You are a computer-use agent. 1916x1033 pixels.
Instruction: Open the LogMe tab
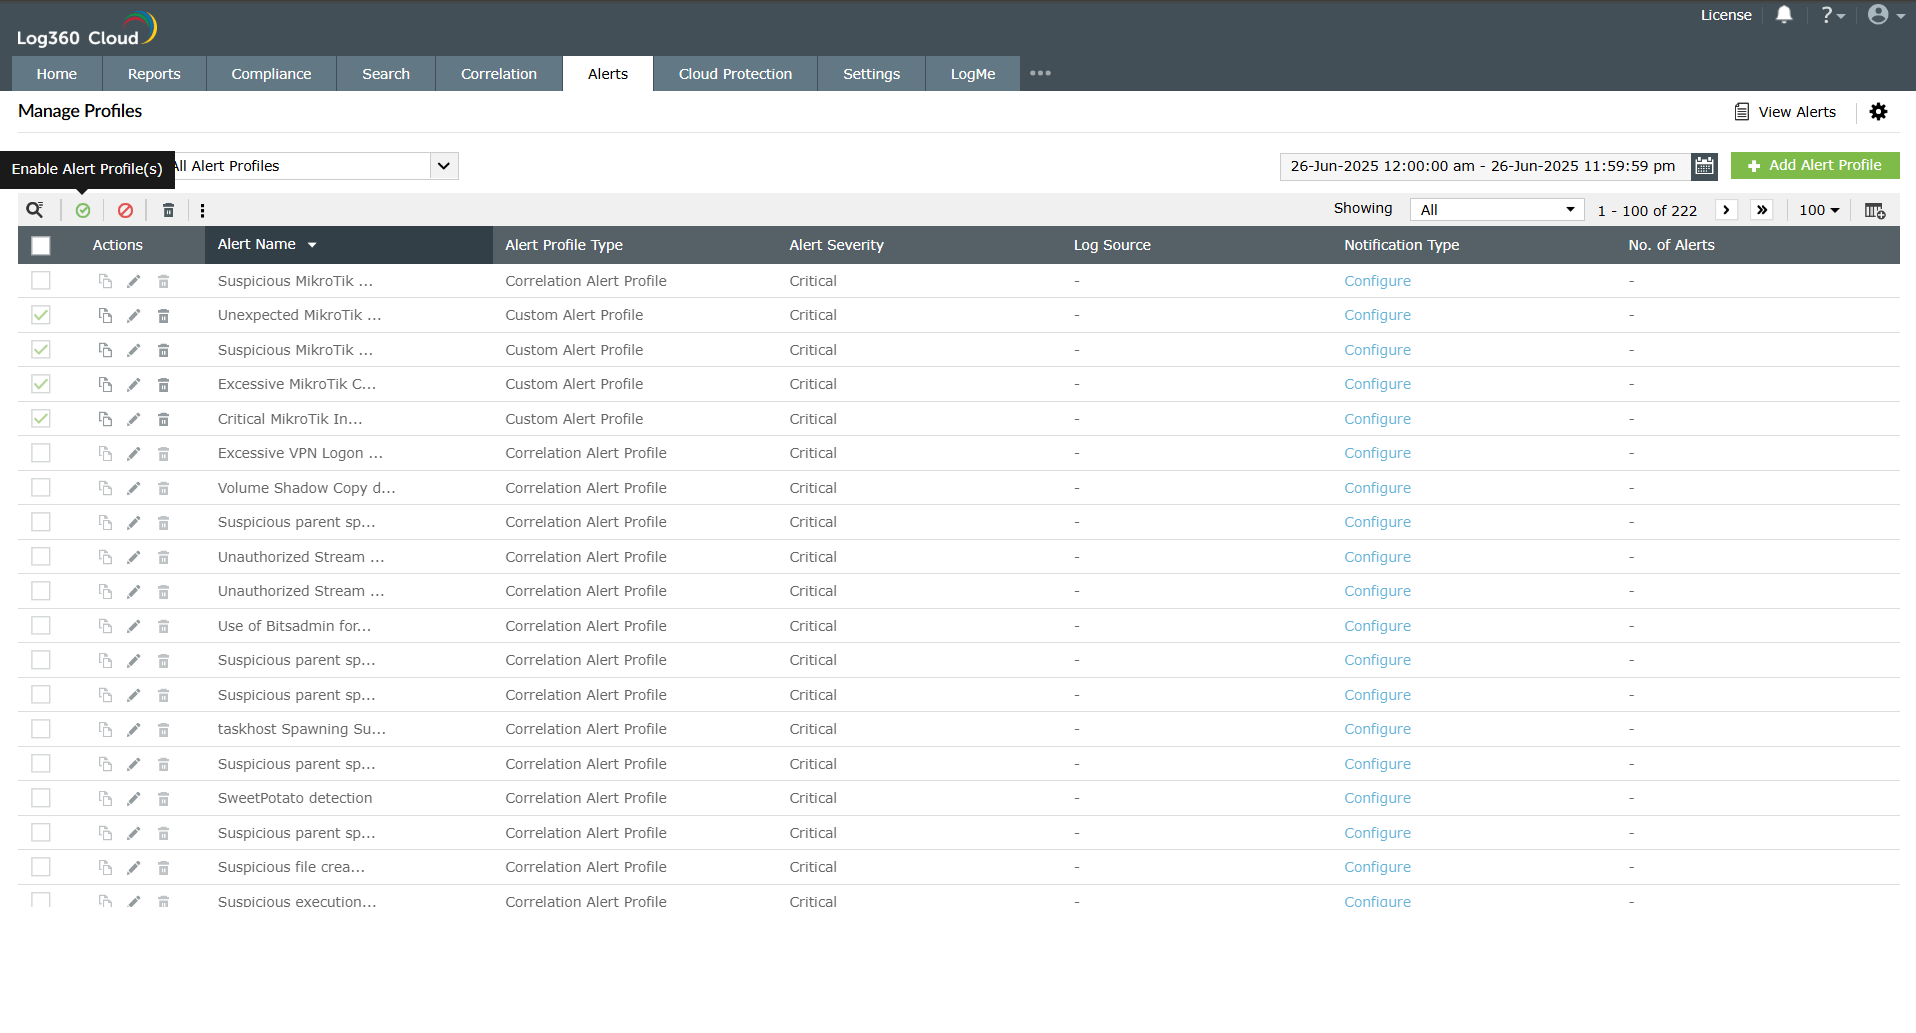pos(973,74)
